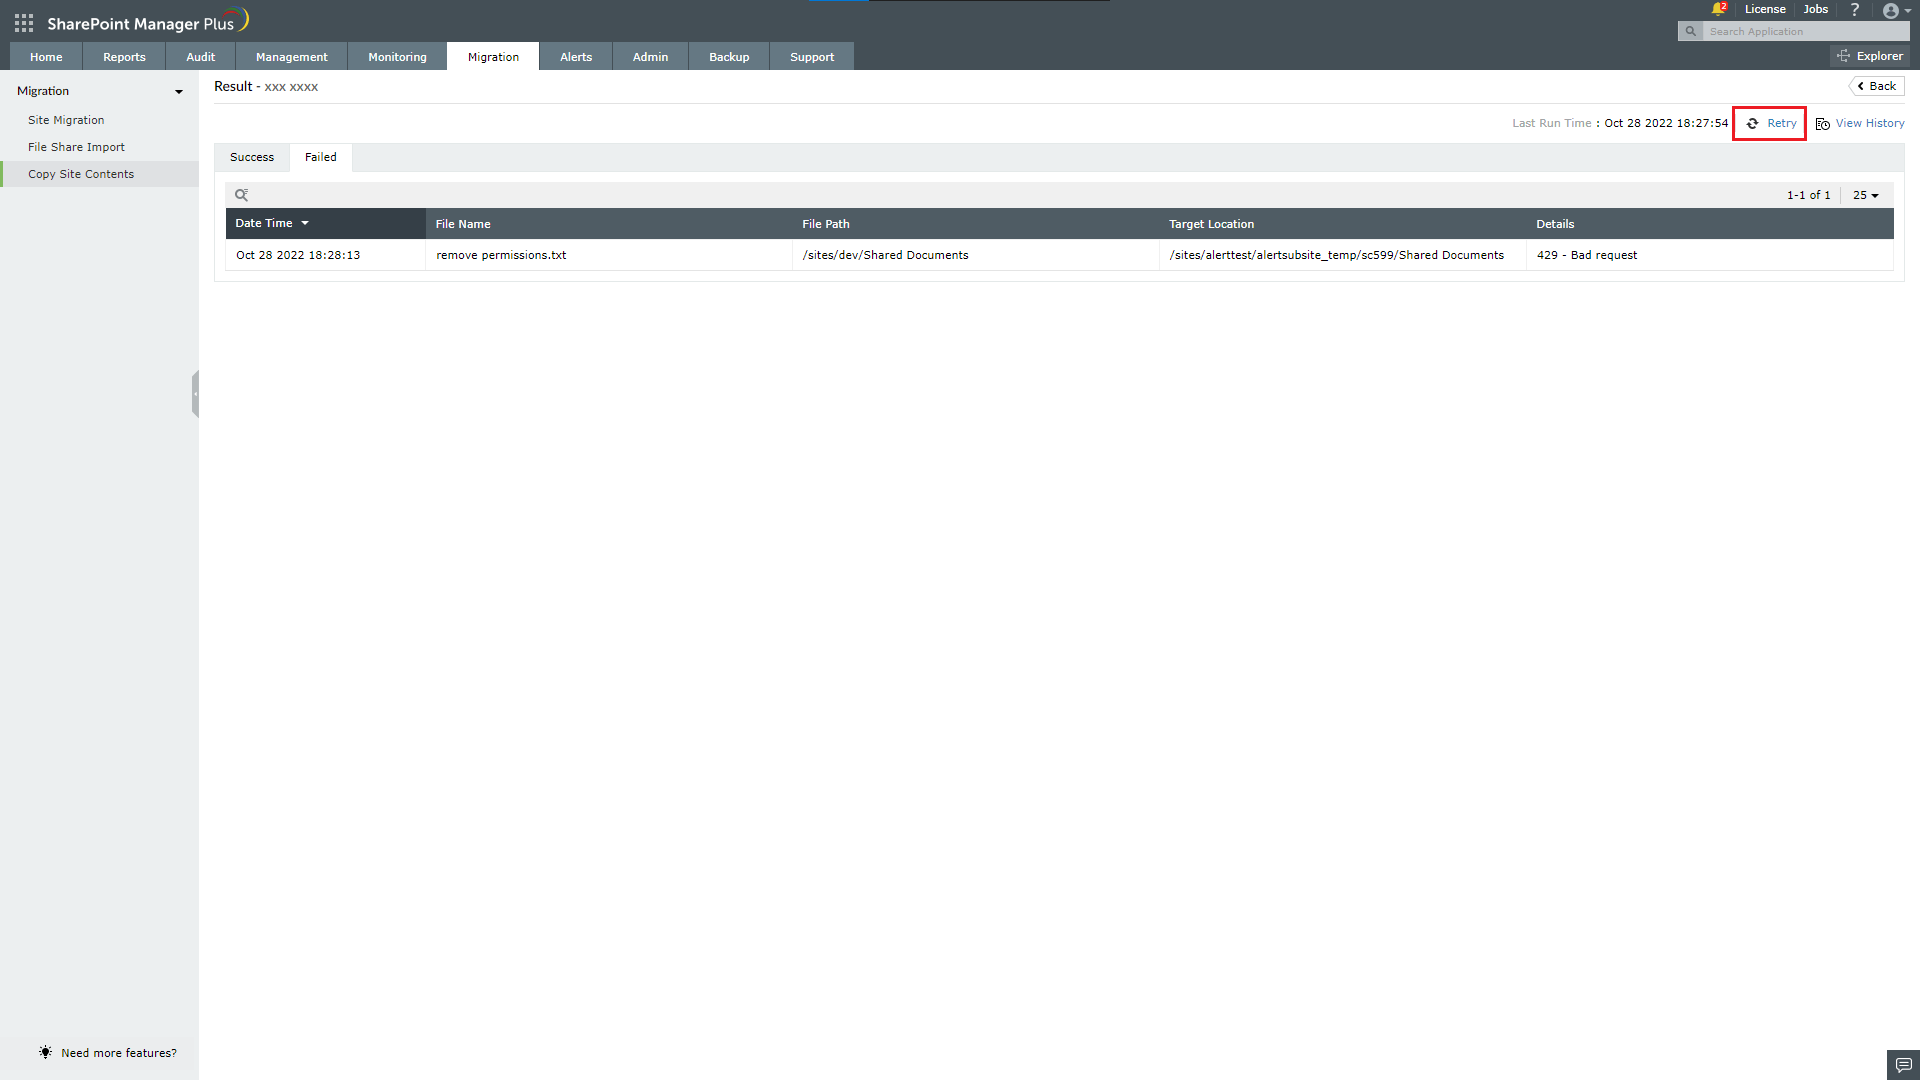Open View History using its clock-document icon

pos(1822,123)
